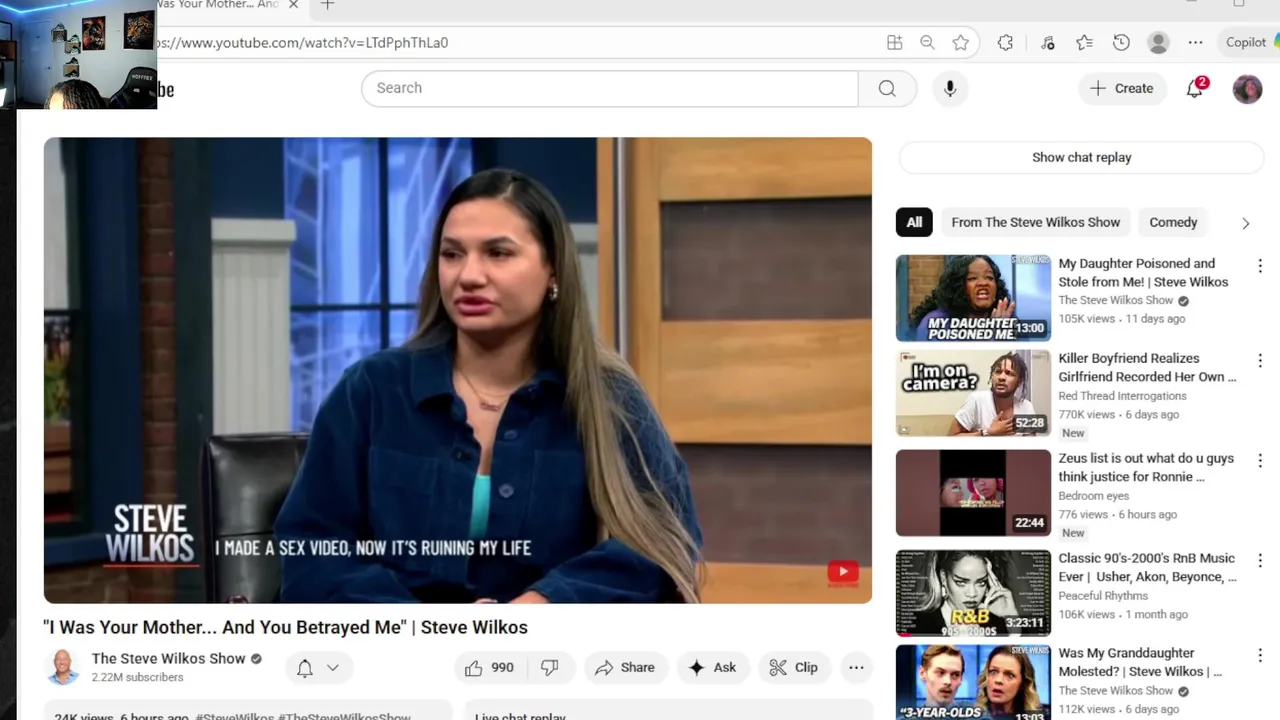Screen dimensions: 1280x720
Task: Select From The Steve Wilkos Show chip
Action: (x=1035, y=222)
